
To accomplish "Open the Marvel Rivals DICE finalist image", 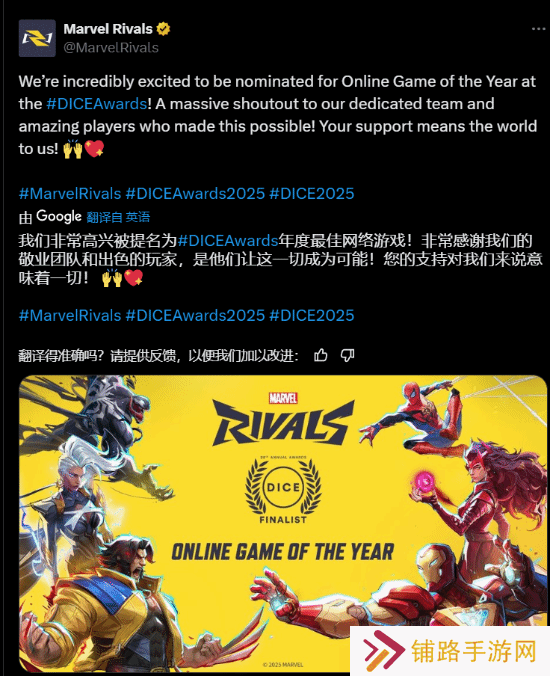I will point(283,523).
